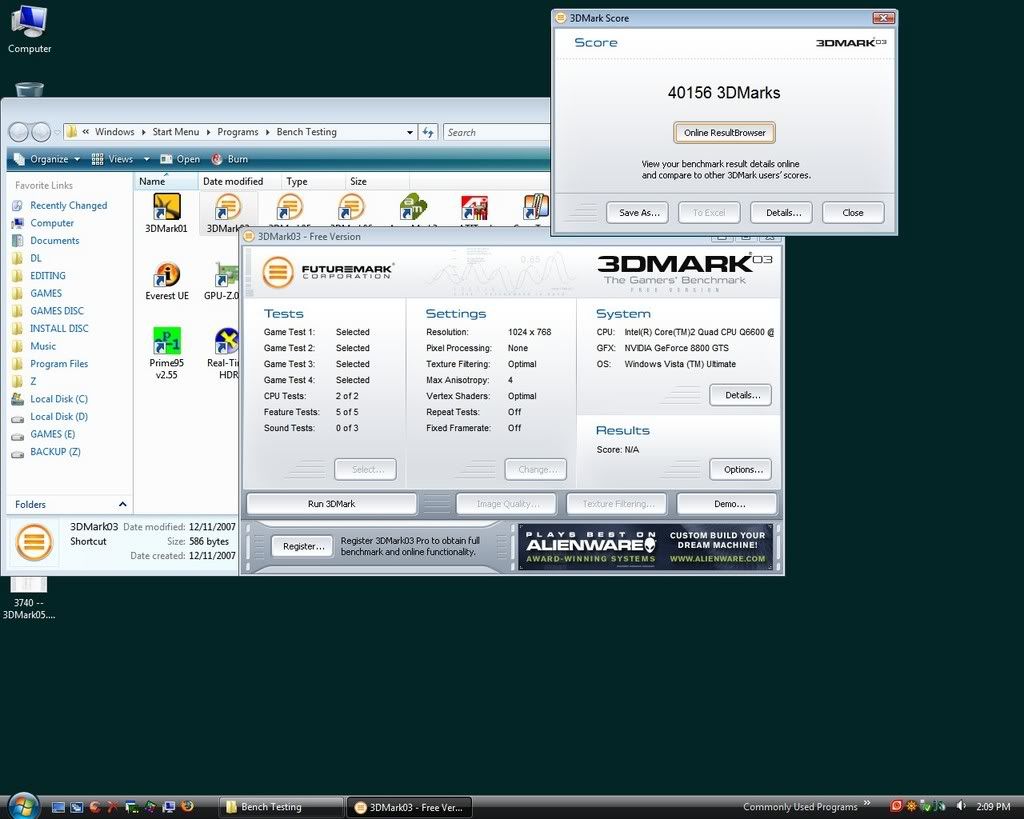Image resolution: width=1024 pixels, height=819 pixels.
Task: Sort files by the Name column header
Action: 166,181
